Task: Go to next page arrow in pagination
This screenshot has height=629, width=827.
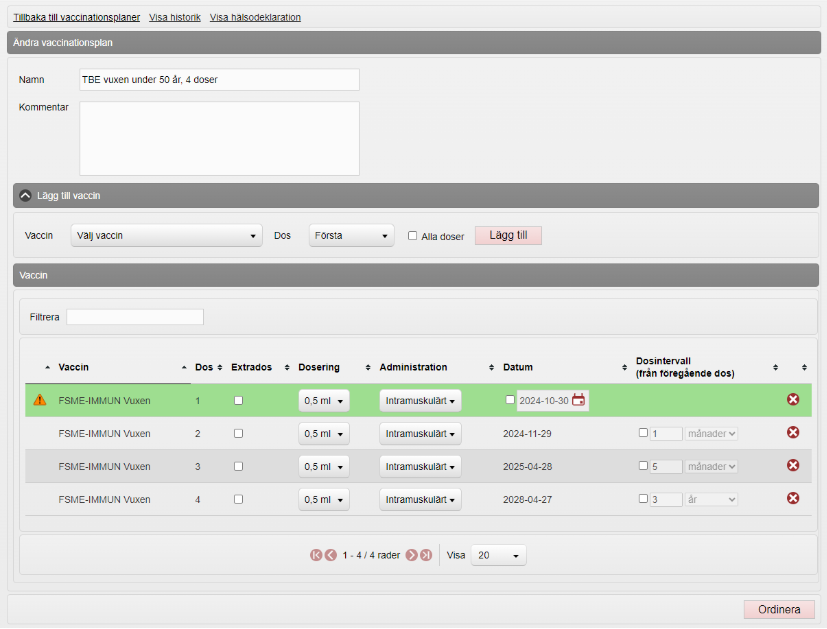Action: point(411,555)
